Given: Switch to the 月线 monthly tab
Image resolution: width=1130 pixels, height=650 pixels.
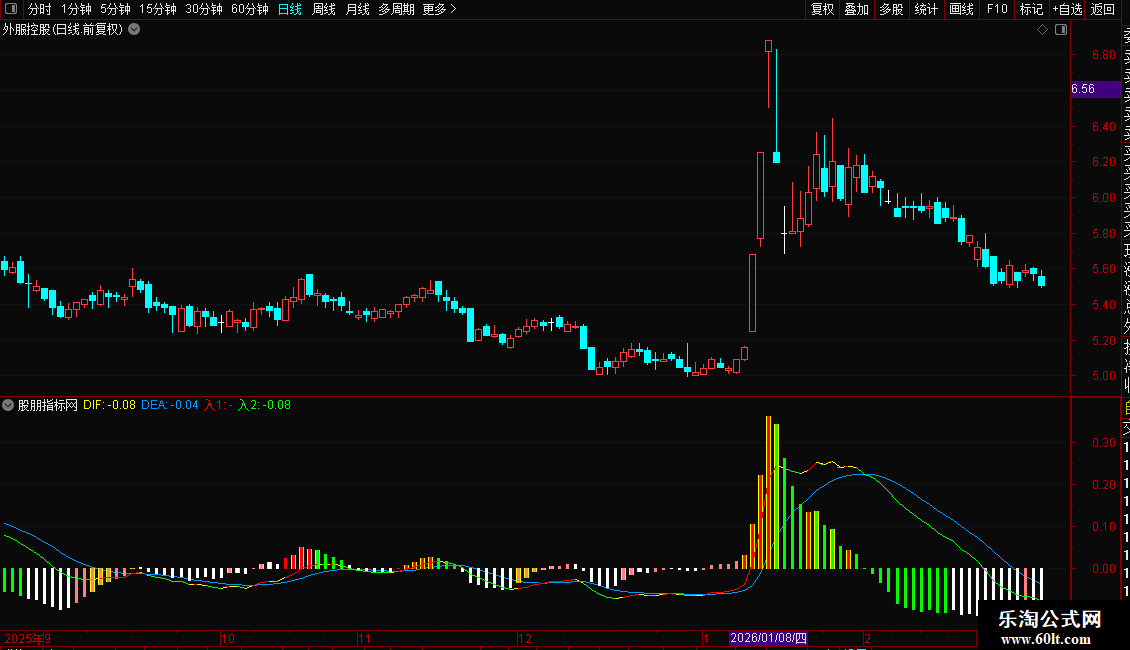Looking at the screenshot, I should click(x=357, y=9).
